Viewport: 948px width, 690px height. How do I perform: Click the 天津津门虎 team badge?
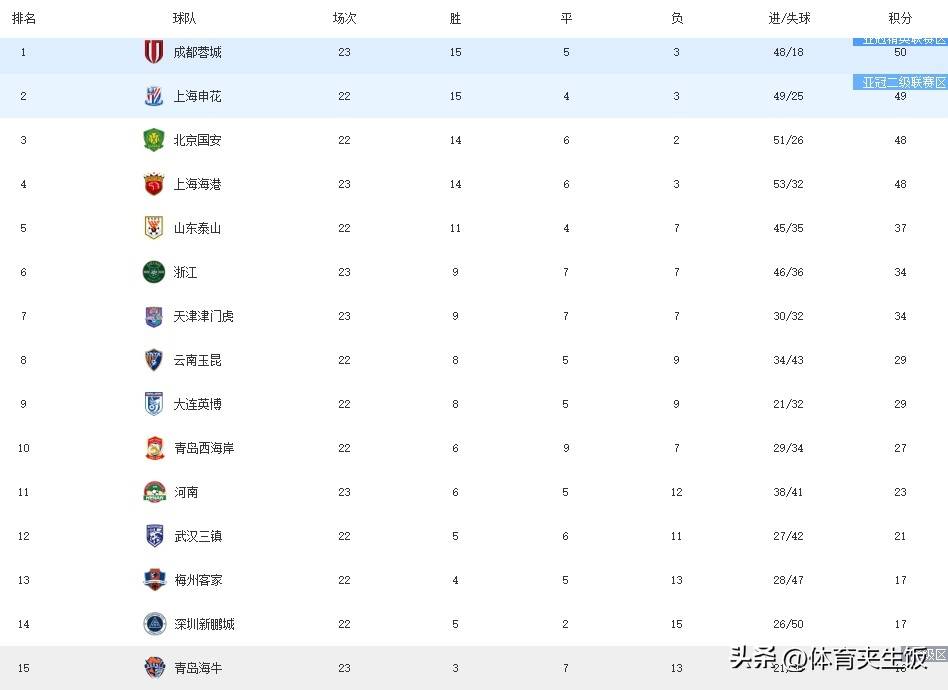154,316
